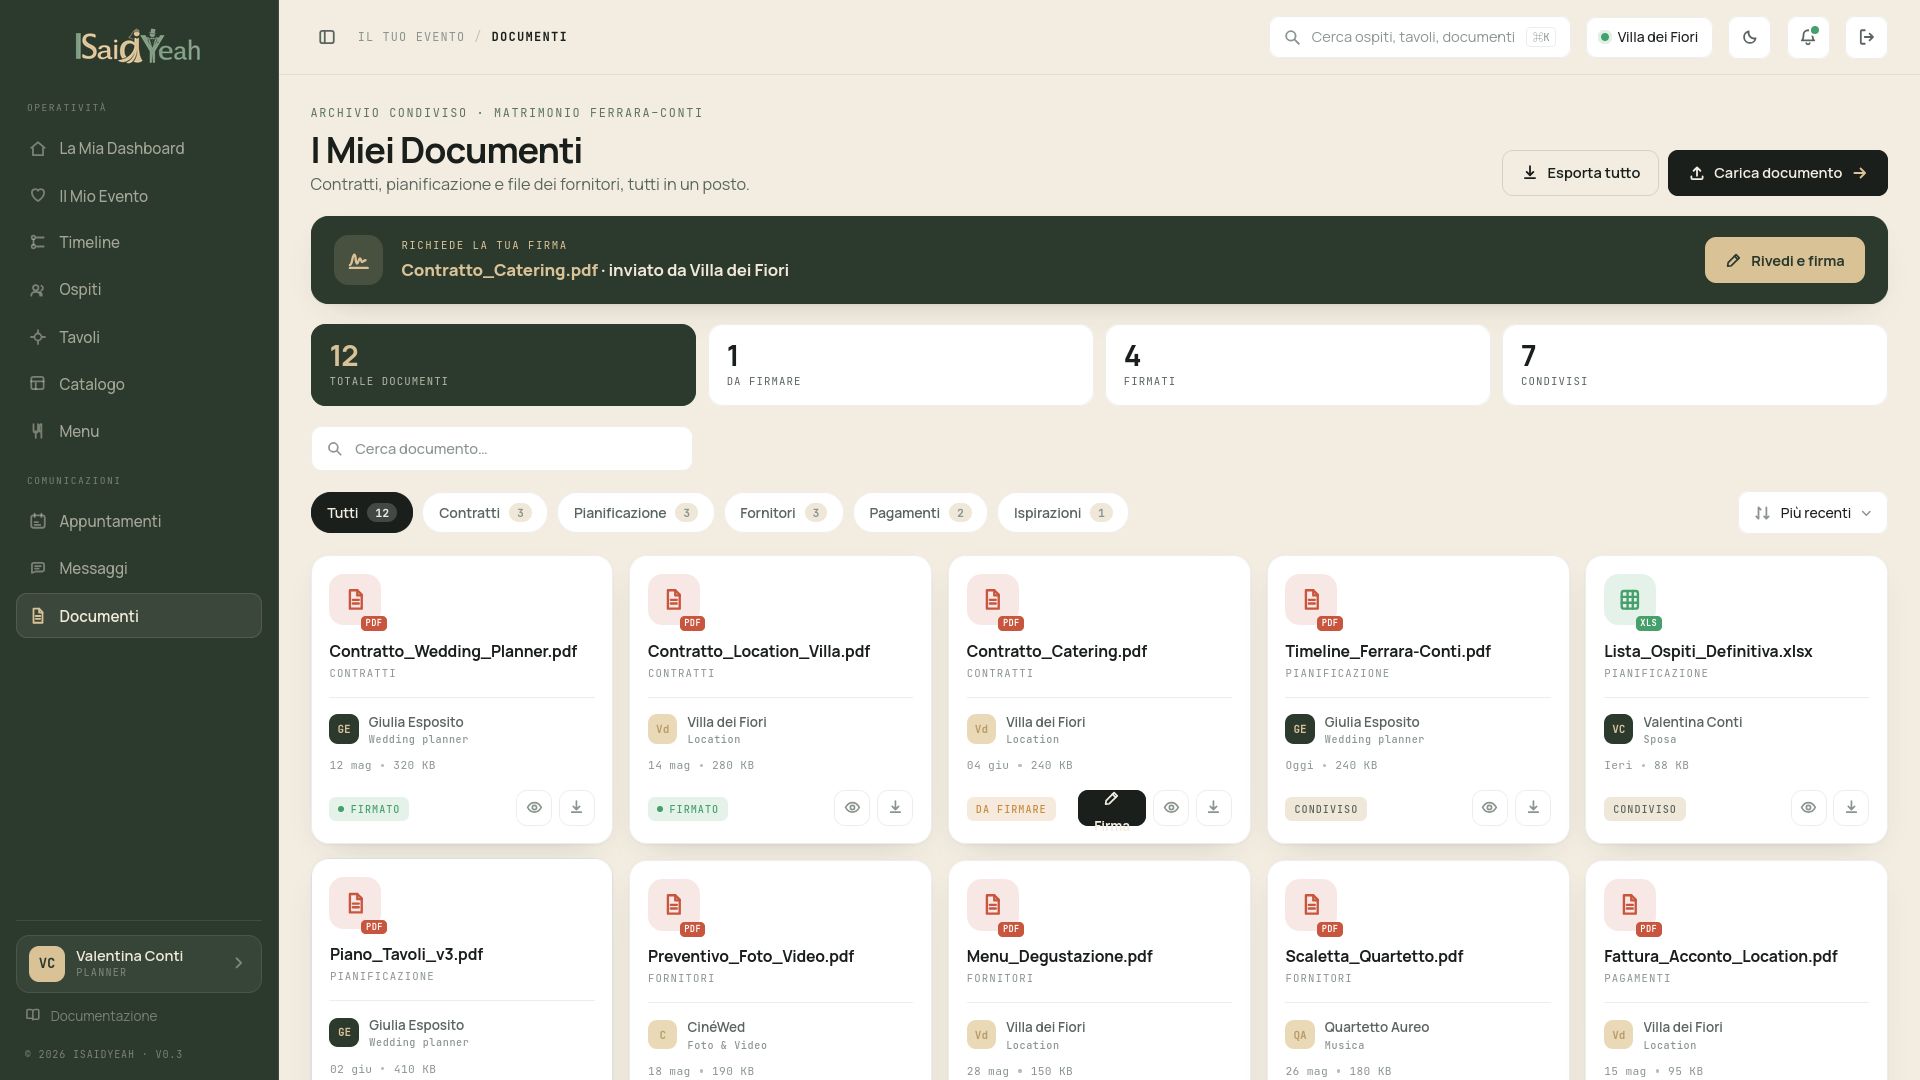Open the Più recenti sort dropdown
Image resolution: width=1920 pixels, height=1080 pixels.
1813,513
